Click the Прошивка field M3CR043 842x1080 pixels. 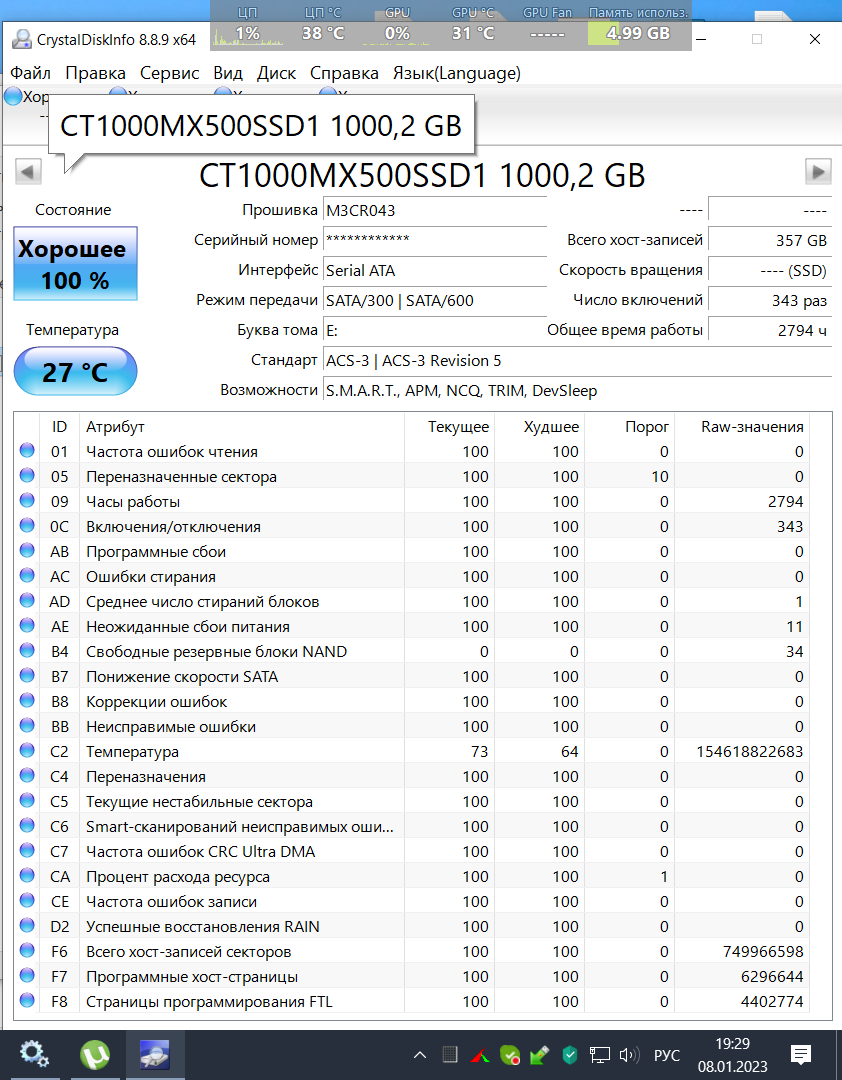tap(434, 211)
